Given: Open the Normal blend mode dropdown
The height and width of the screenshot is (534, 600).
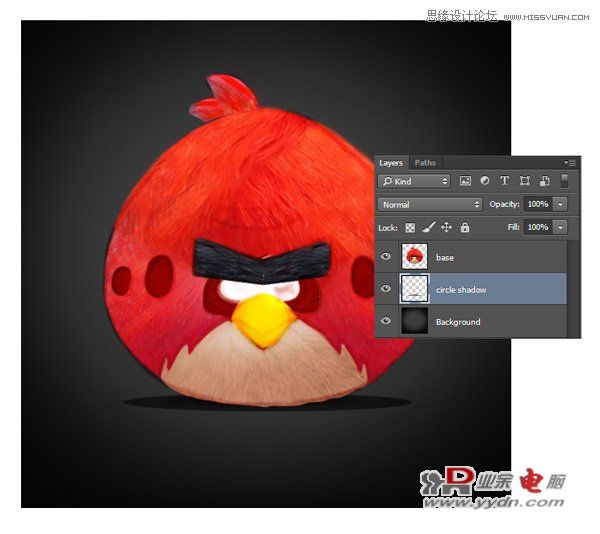Looking at the screenshot, I should [430, 205].
